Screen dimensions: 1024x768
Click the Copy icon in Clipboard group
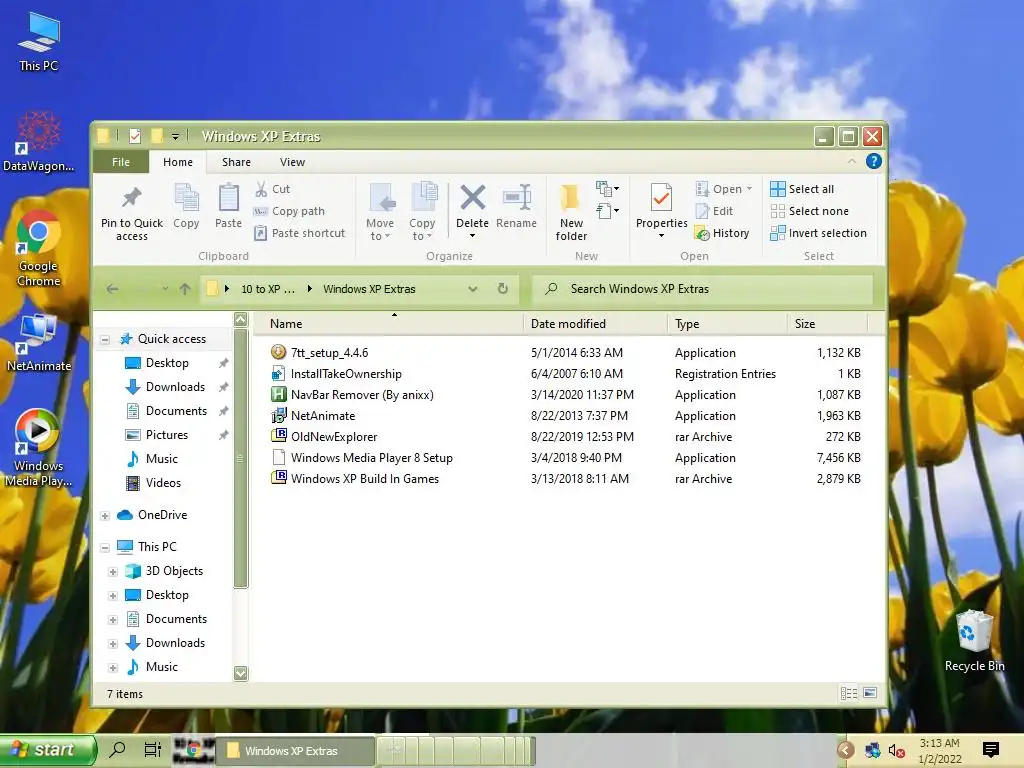coord(186,197)
